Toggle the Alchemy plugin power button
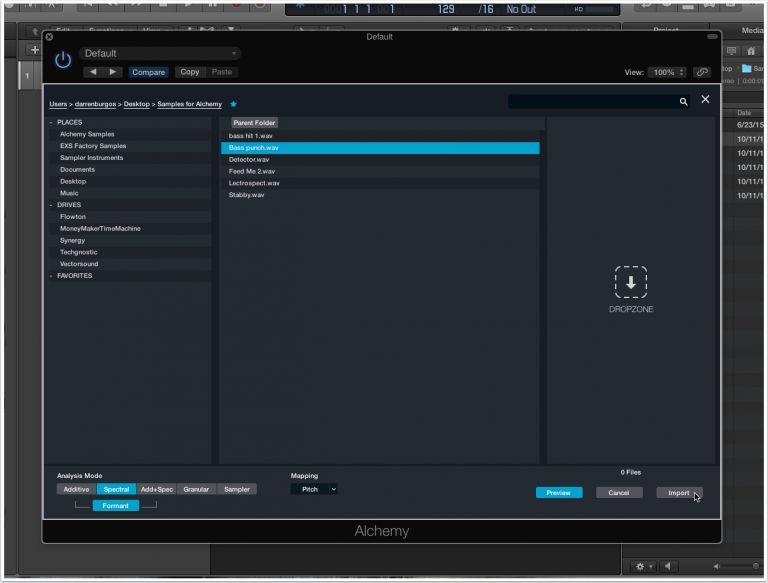Image resolution: width=768 pixels, height=583 pixels. [x=63, y=60]
